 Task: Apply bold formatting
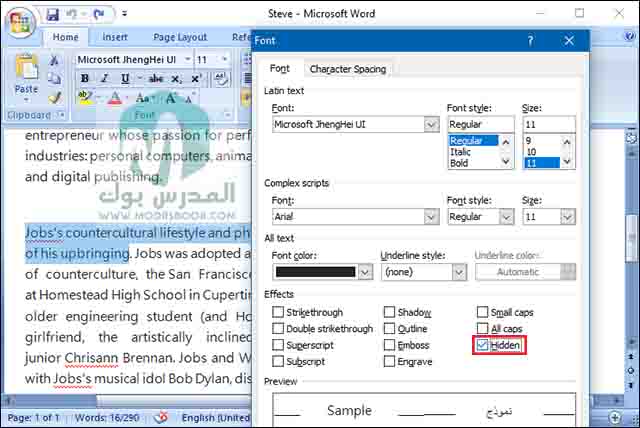84,78
